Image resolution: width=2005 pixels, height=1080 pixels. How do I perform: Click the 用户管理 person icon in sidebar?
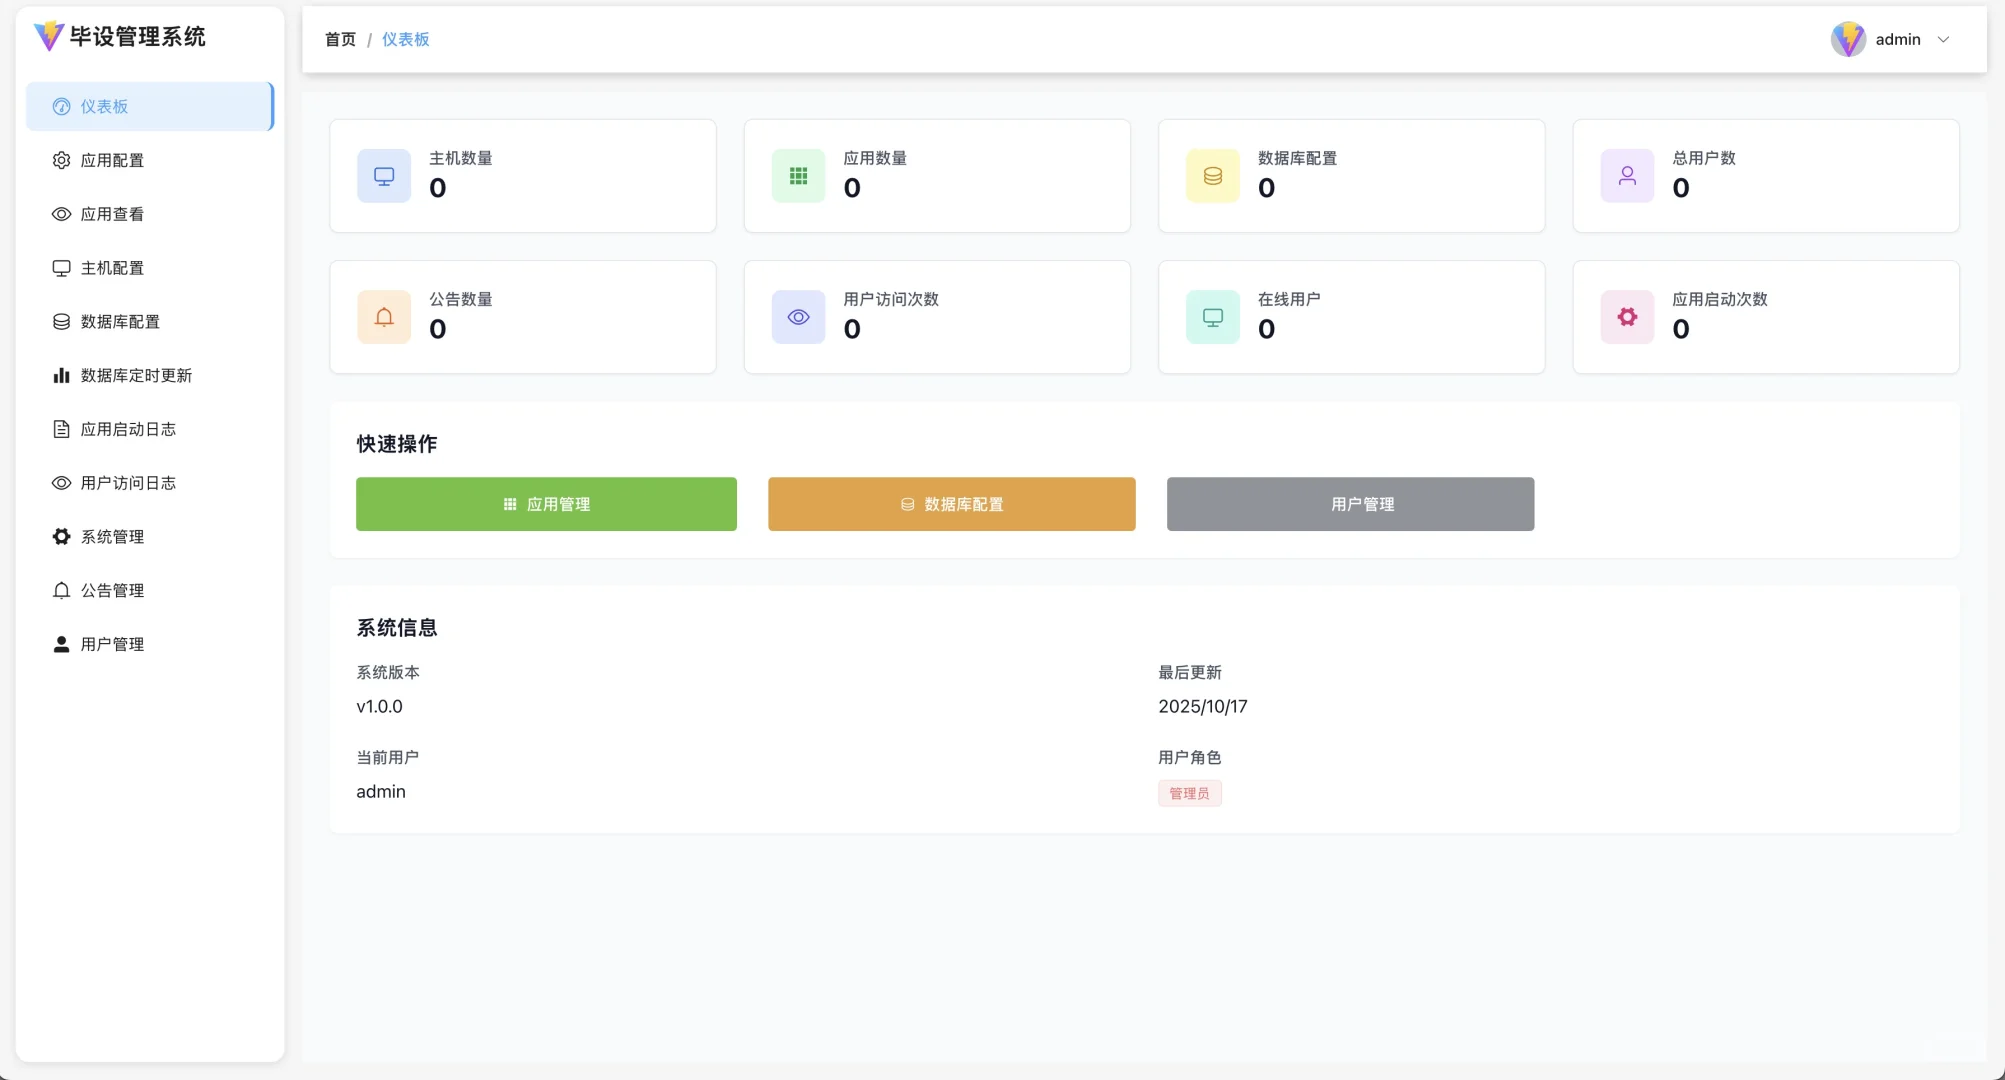pos(61,643)
